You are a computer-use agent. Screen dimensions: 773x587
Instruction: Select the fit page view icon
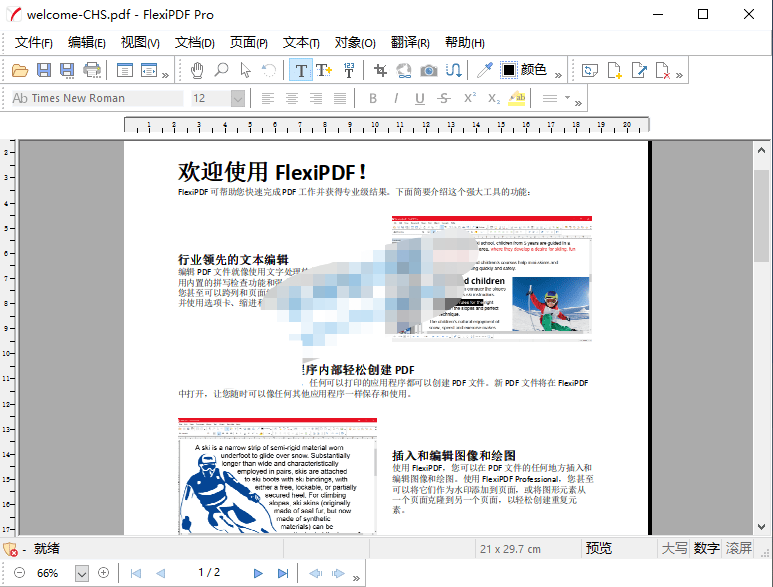point(125,70)
